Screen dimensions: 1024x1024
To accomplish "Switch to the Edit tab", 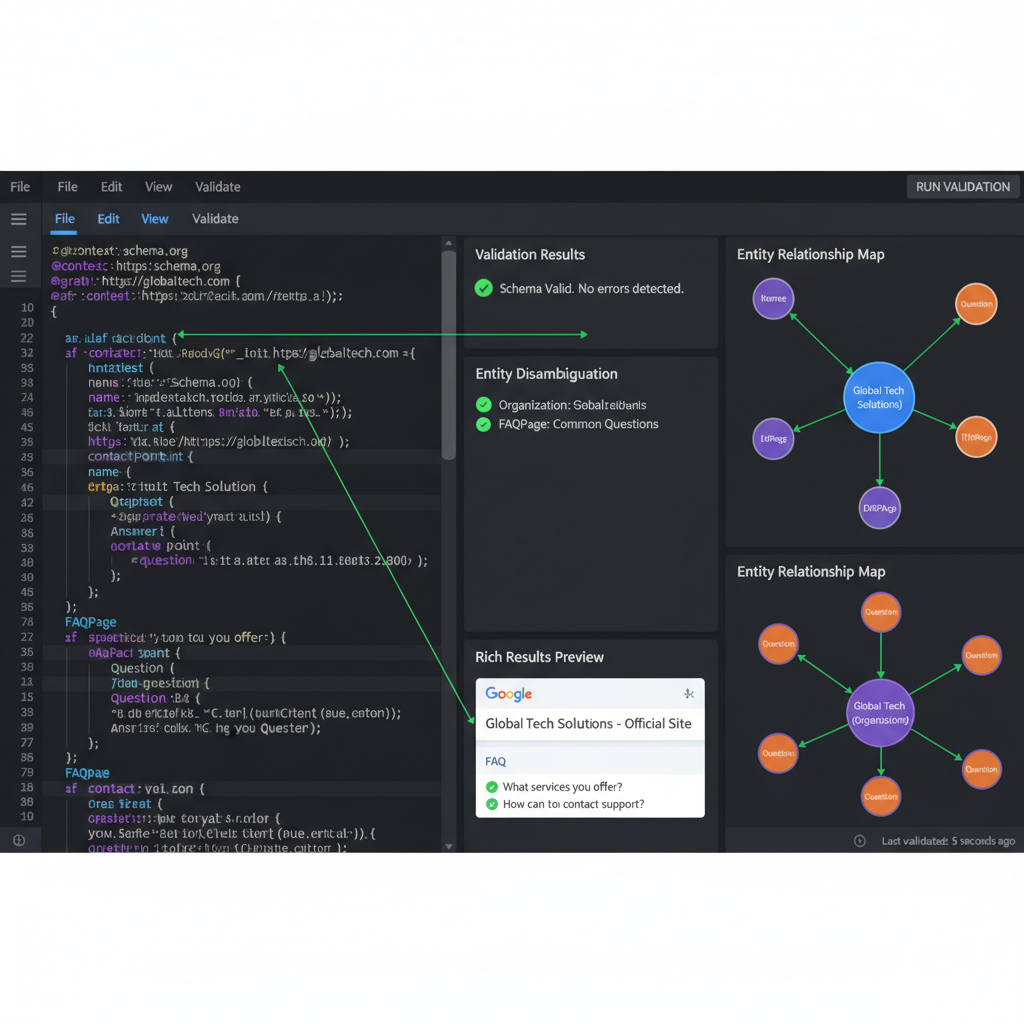I will 108,218.
